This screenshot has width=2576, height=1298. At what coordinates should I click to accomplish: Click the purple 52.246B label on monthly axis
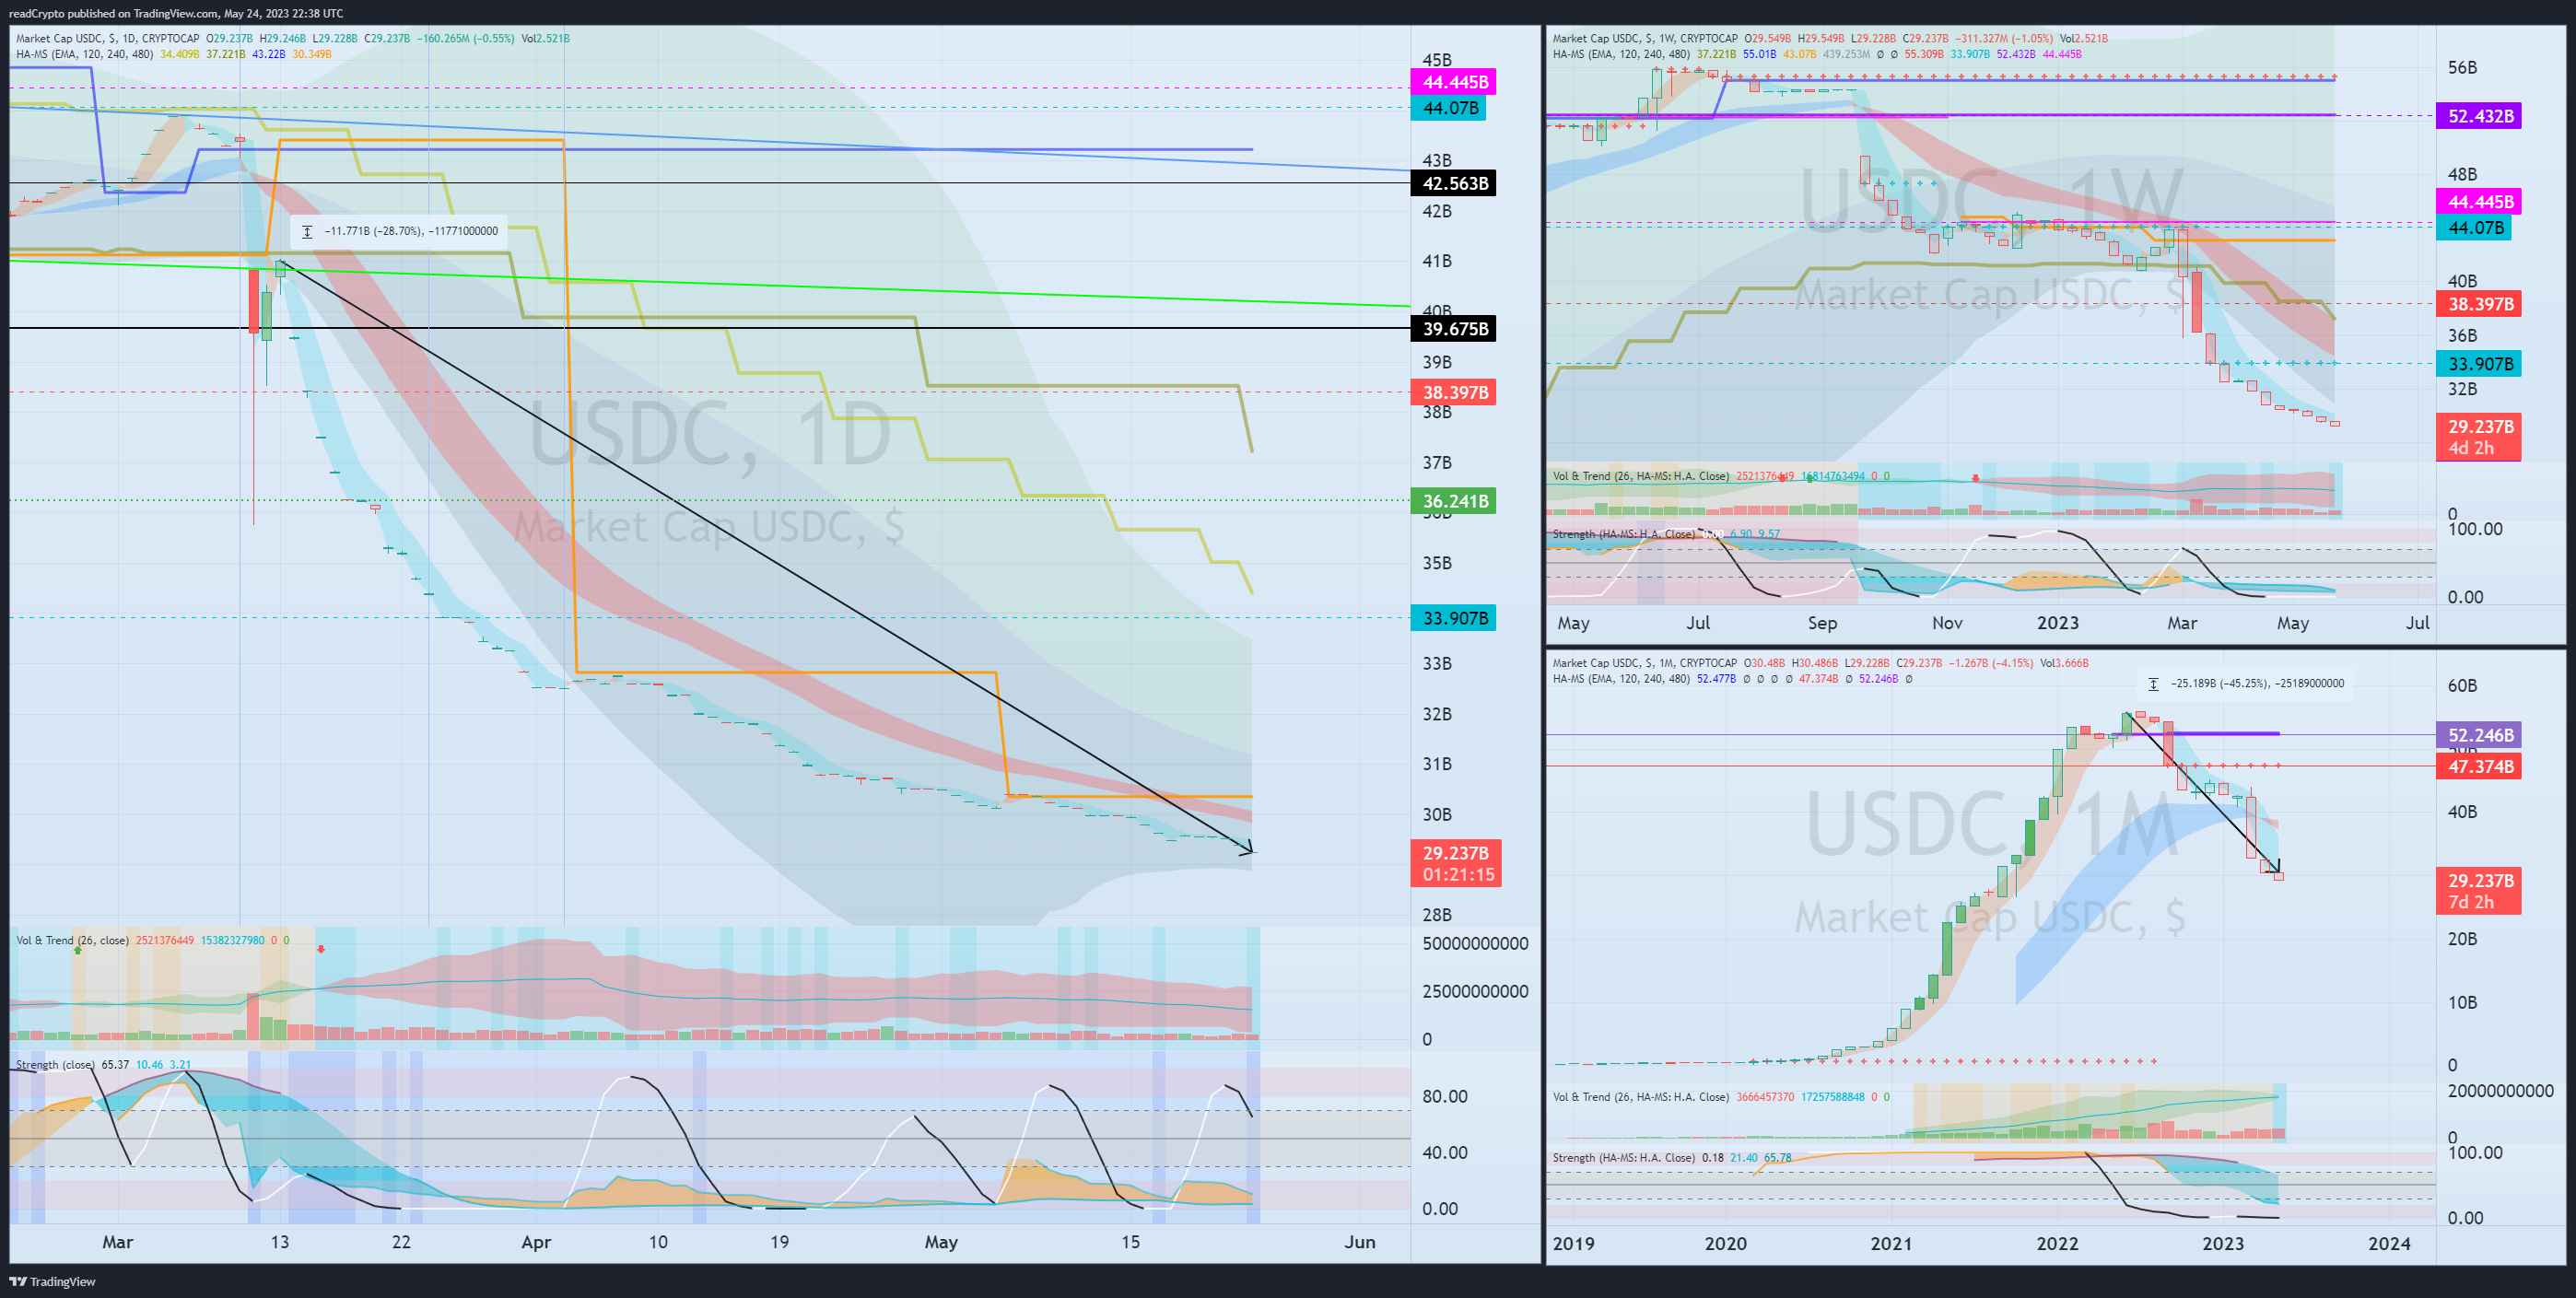coord(2479,735)
